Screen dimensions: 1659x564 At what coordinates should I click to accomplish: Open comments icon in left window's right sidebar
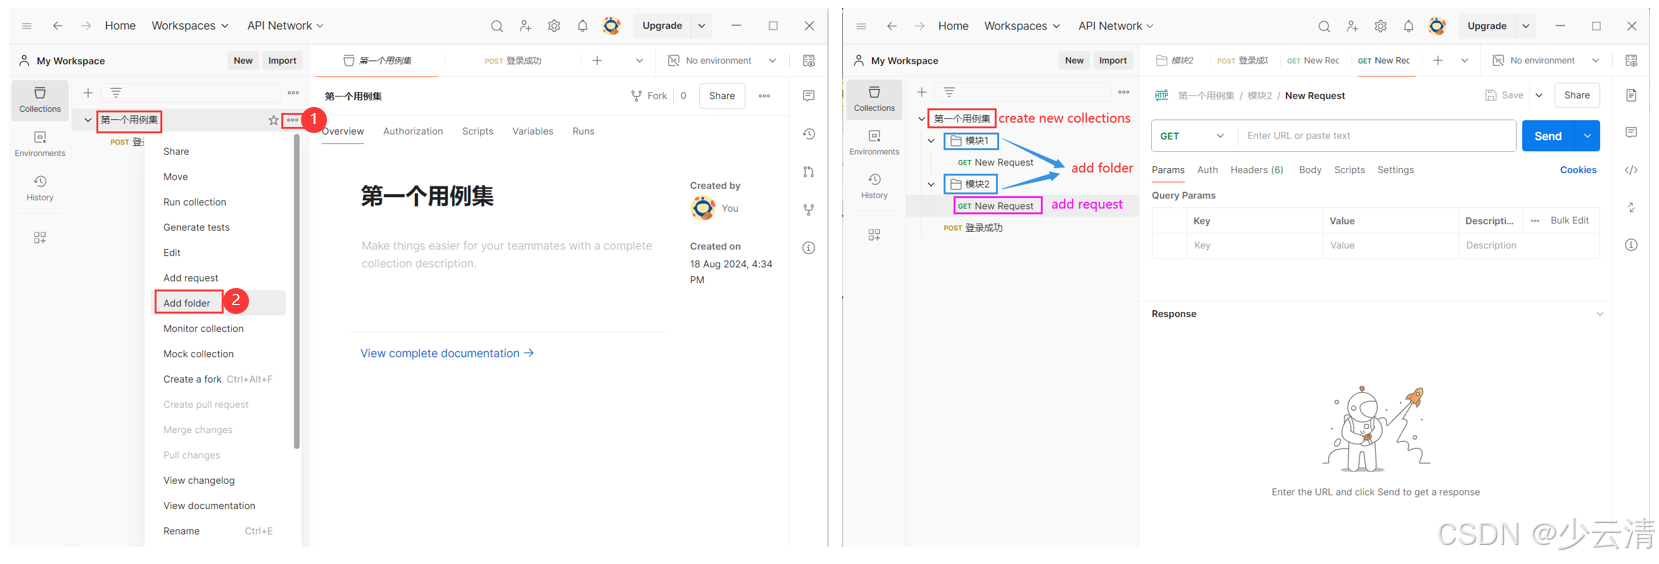tap(809, 96)
